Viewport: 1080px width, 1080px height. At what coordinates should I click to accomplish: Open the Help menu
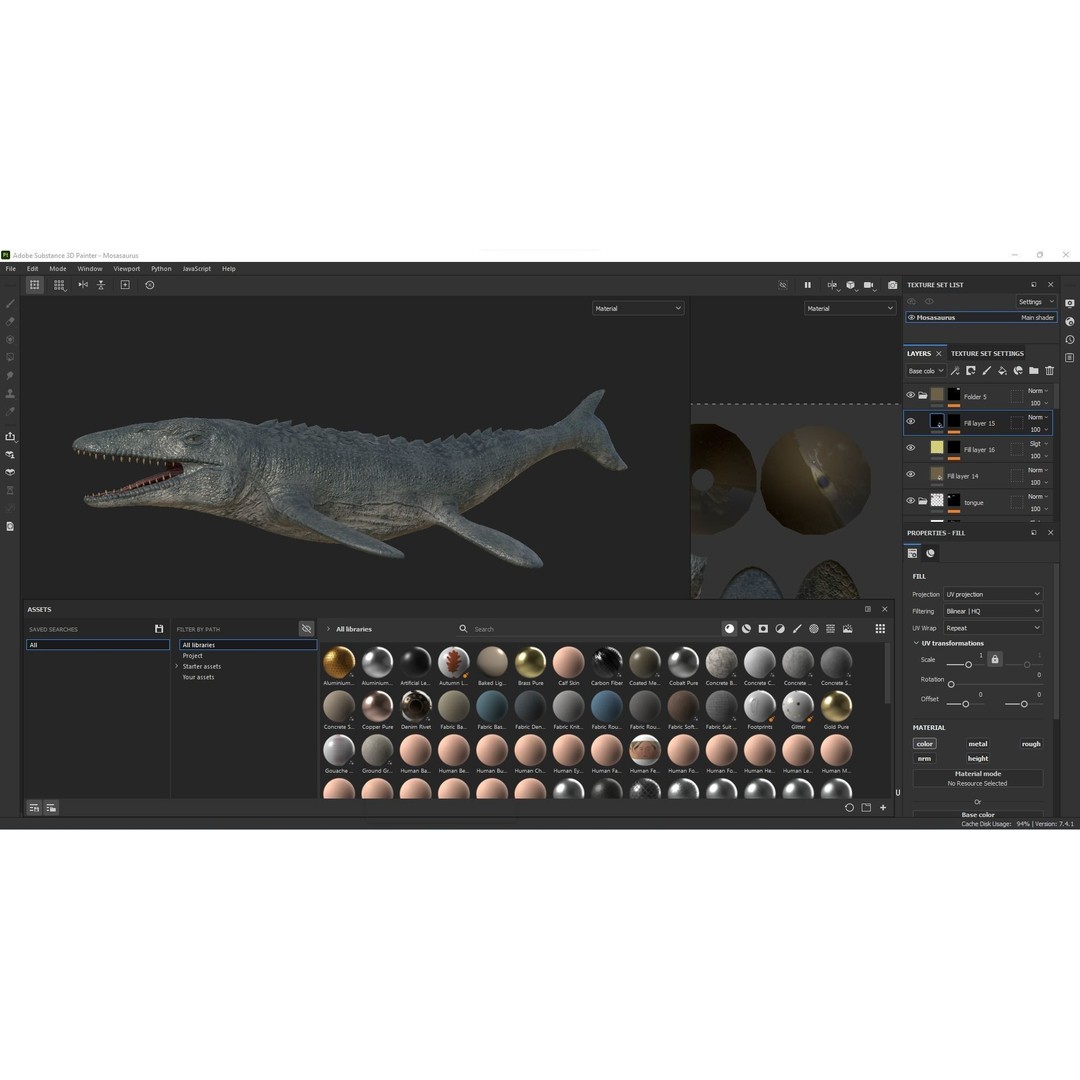(x=229, y=269)
